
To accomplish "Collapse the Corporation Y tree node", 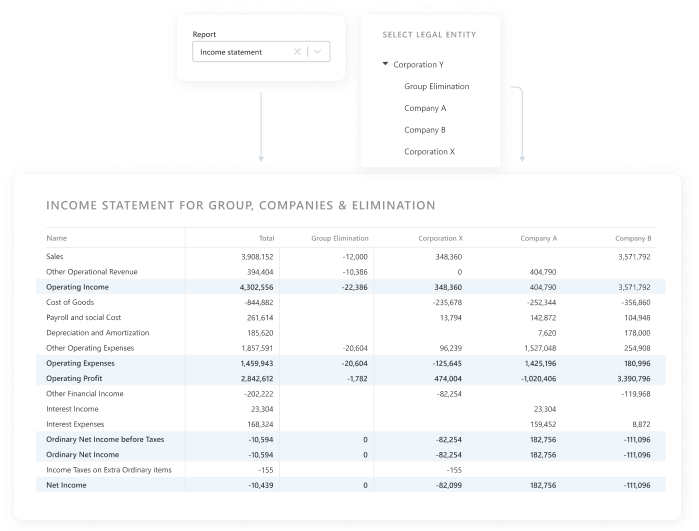I will pos(385,64).
